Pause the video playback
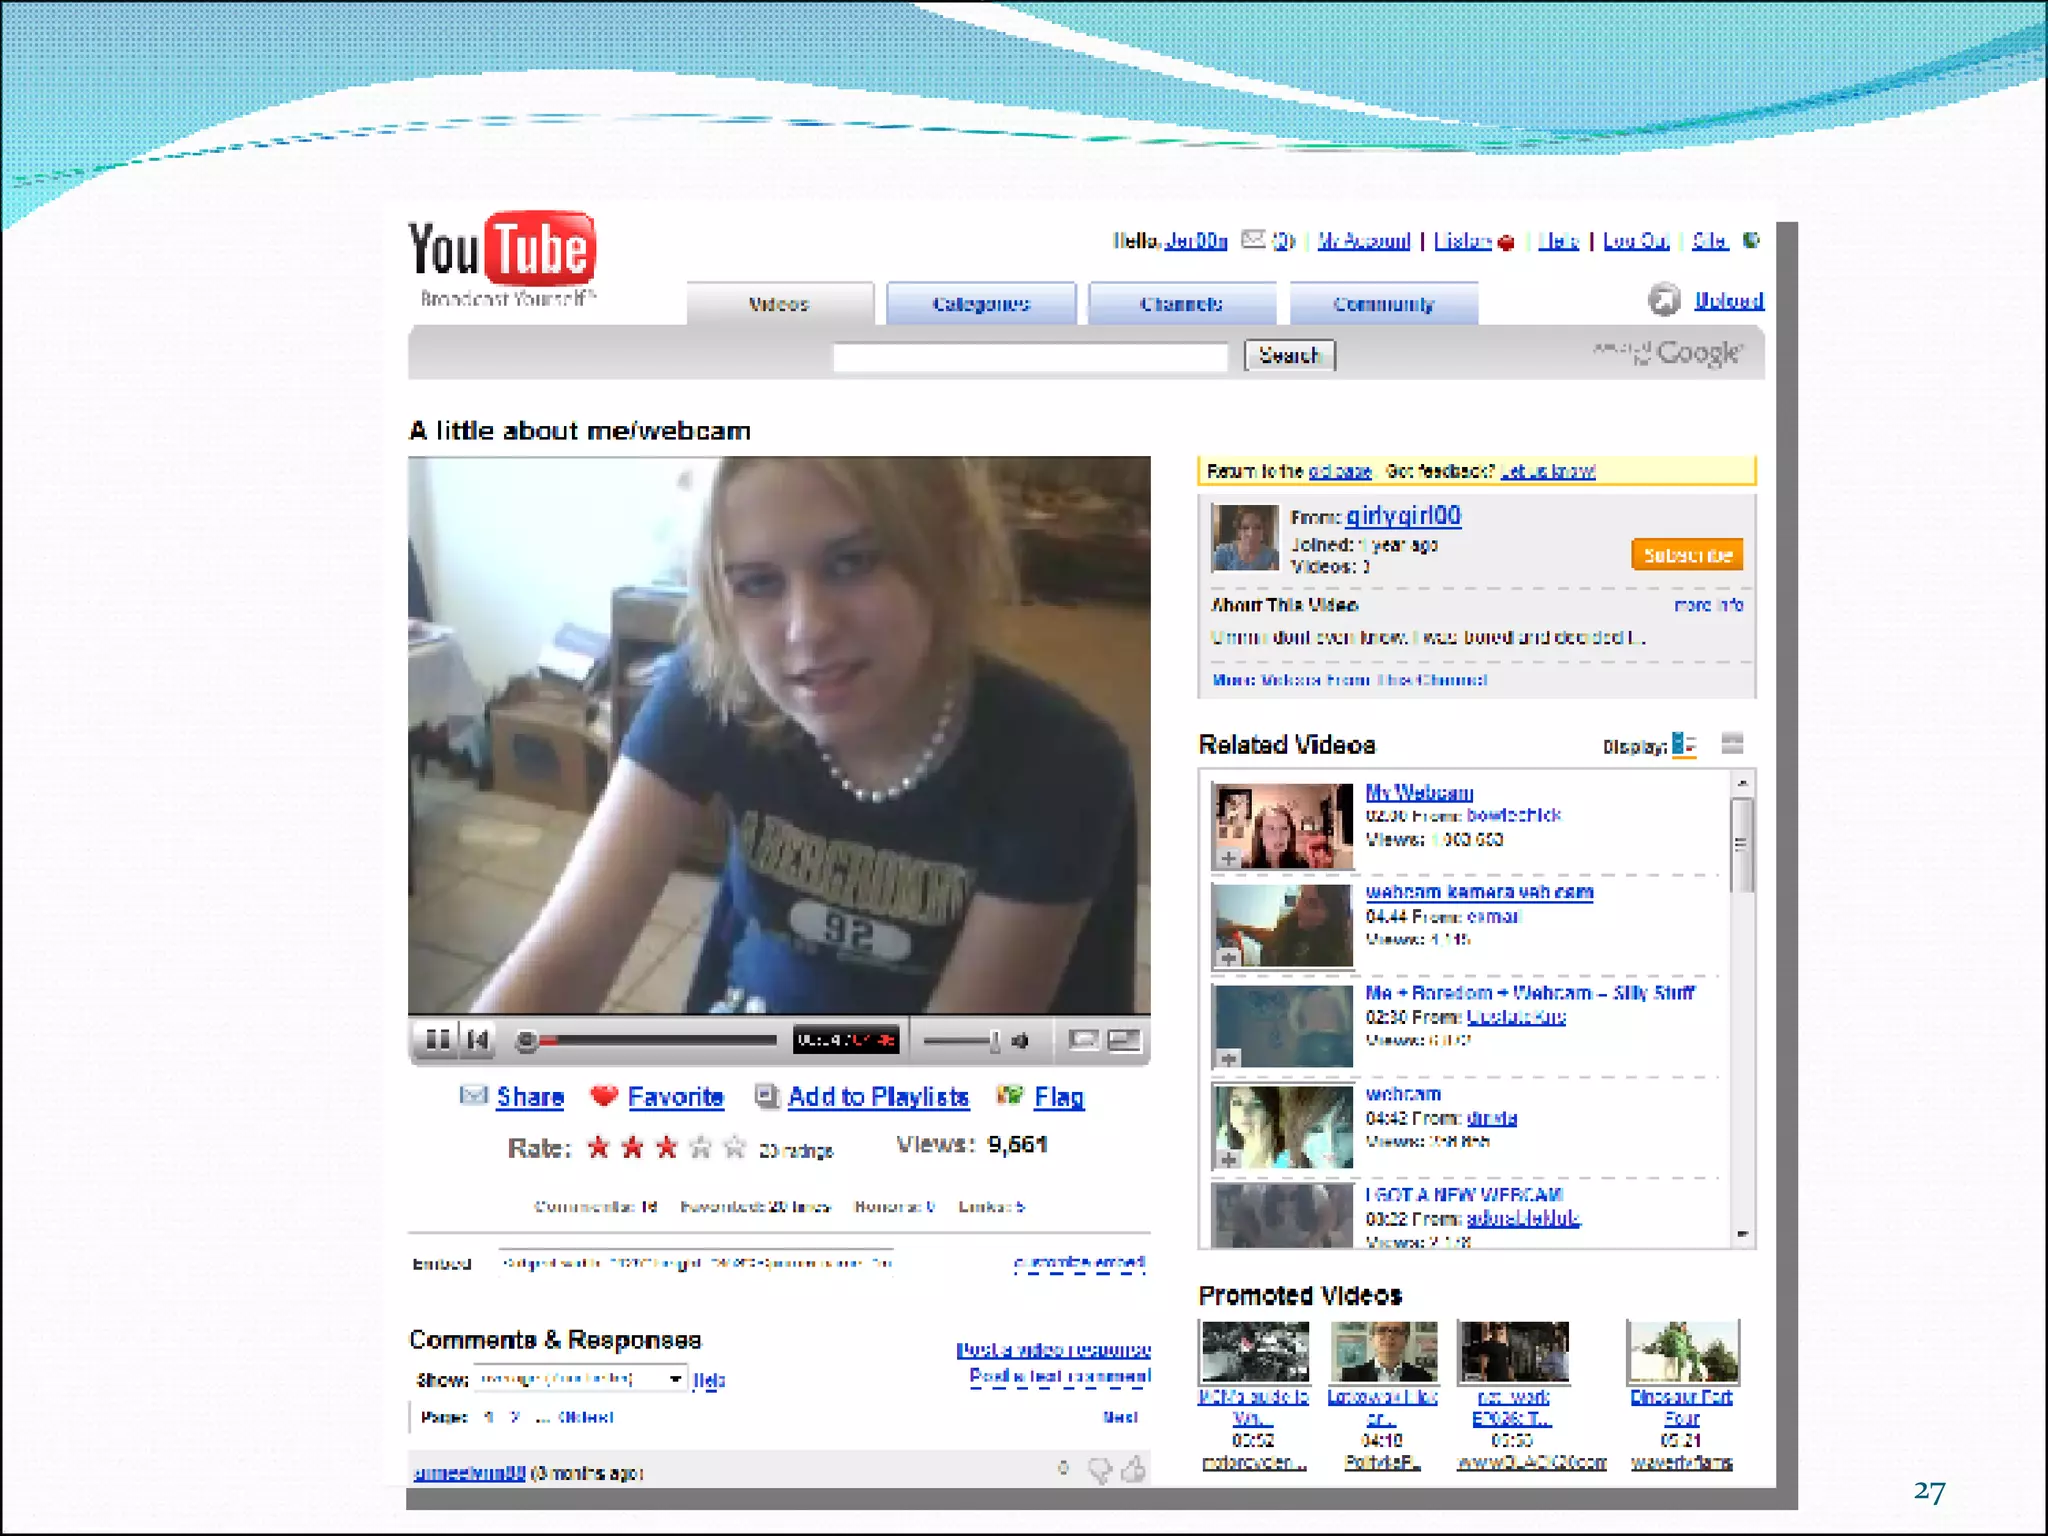Screen dimensions: 2048x1536 pyautogui.click(x=437, y=1040)
